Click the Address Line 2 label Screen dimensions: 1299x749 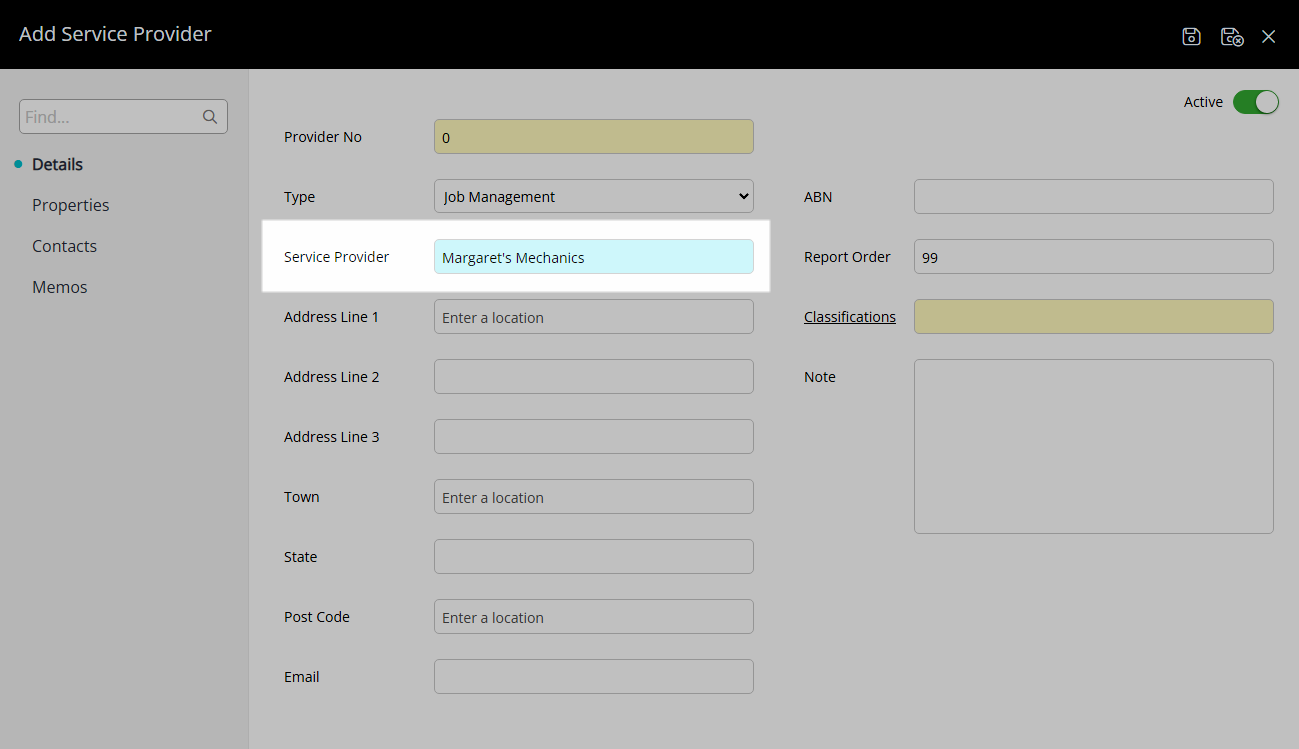(x=331, y=377)
